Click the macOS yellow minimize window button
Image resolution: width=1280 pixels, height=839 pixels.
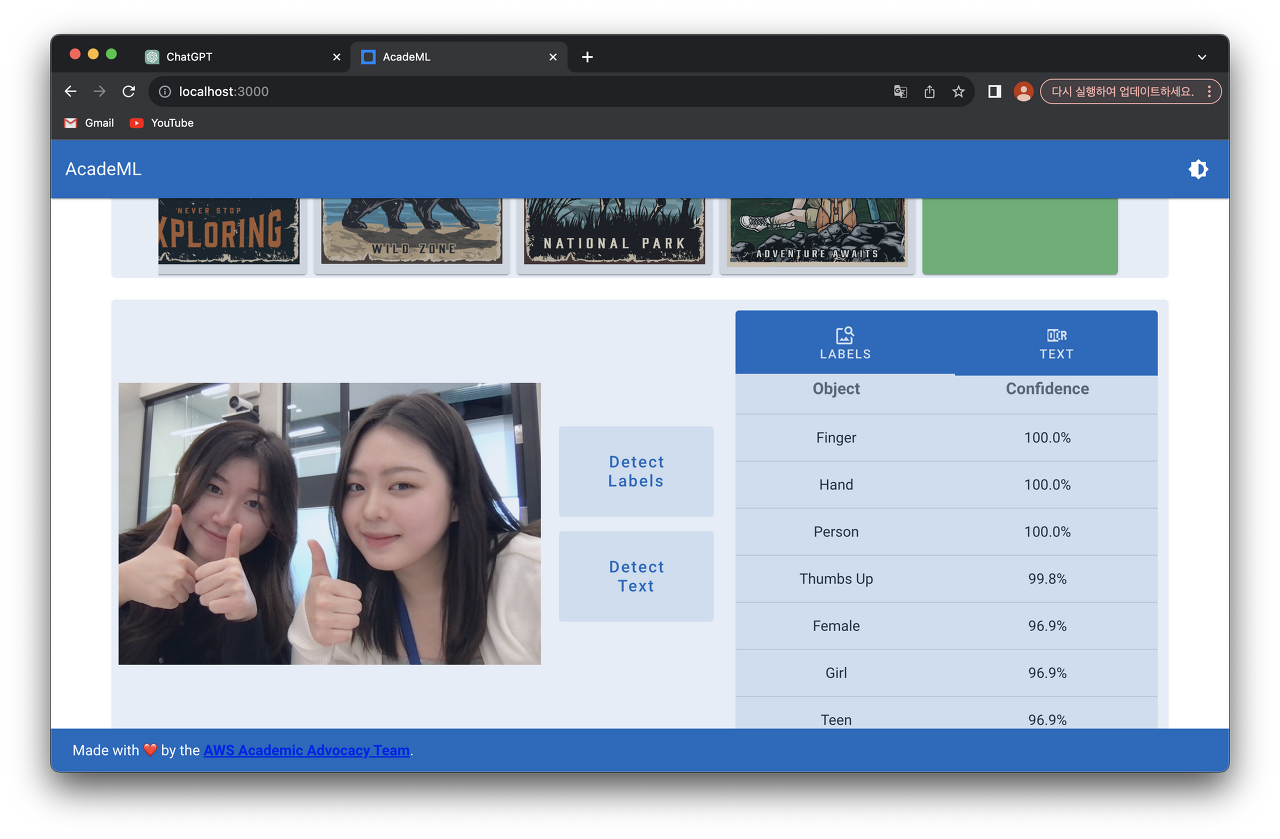tap(93, 54)
